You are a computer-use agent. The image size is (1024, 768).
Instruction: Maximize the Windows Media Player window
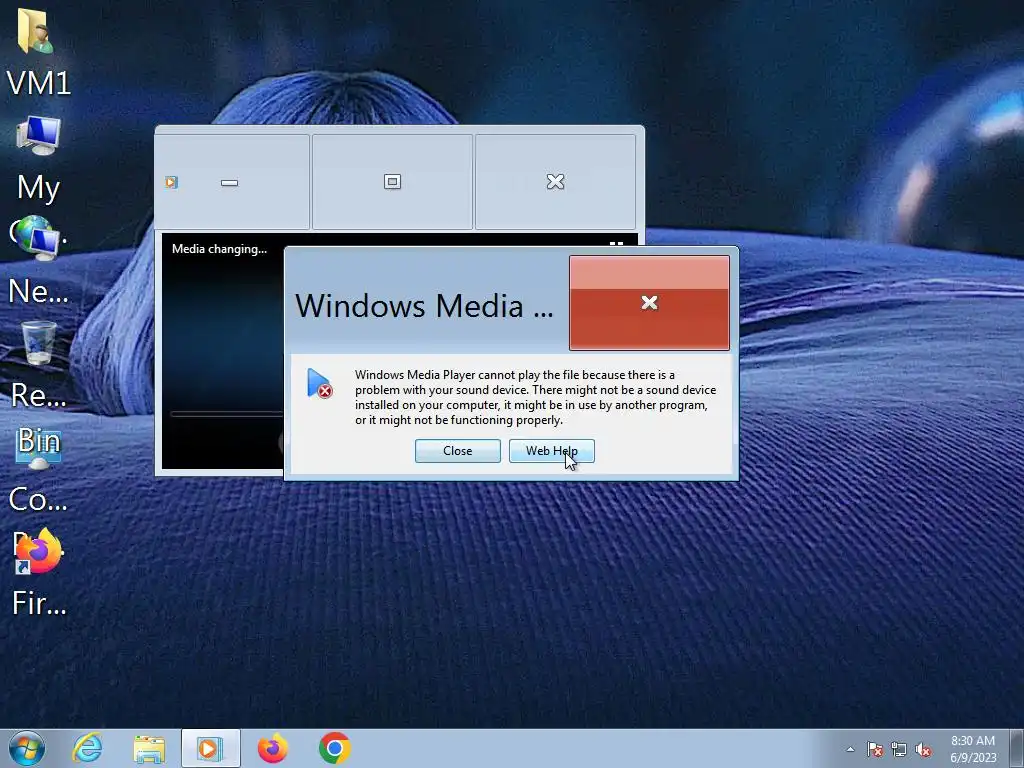(392, 182)
